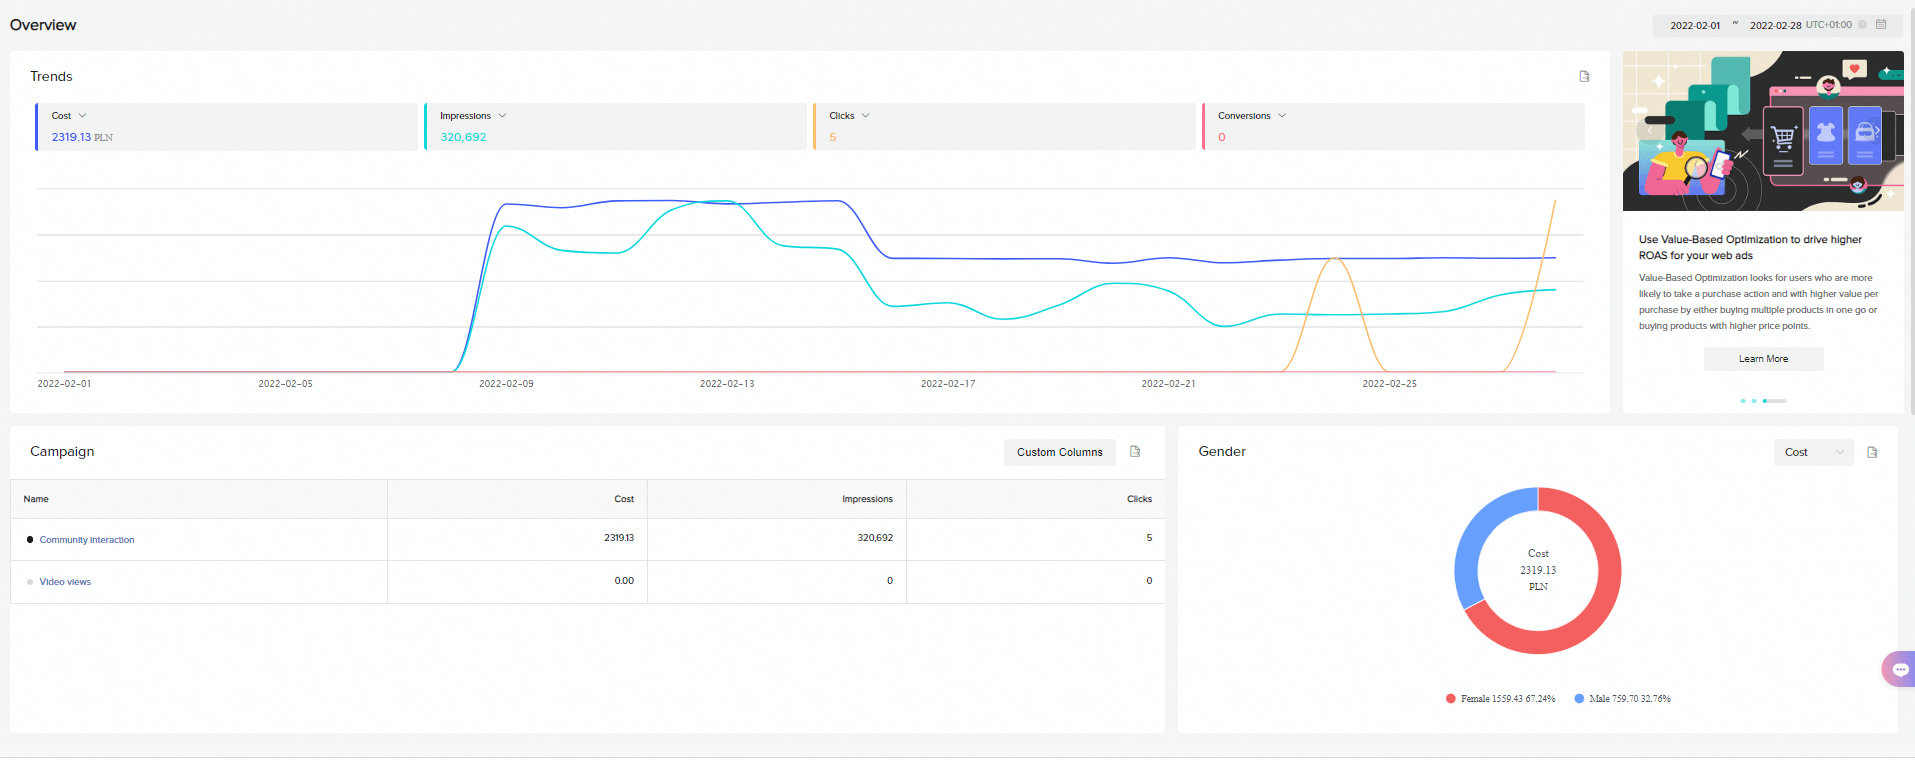The image size is (1915, 764).
Task: Export the Trends chart data
Action: click(1584, 76)
